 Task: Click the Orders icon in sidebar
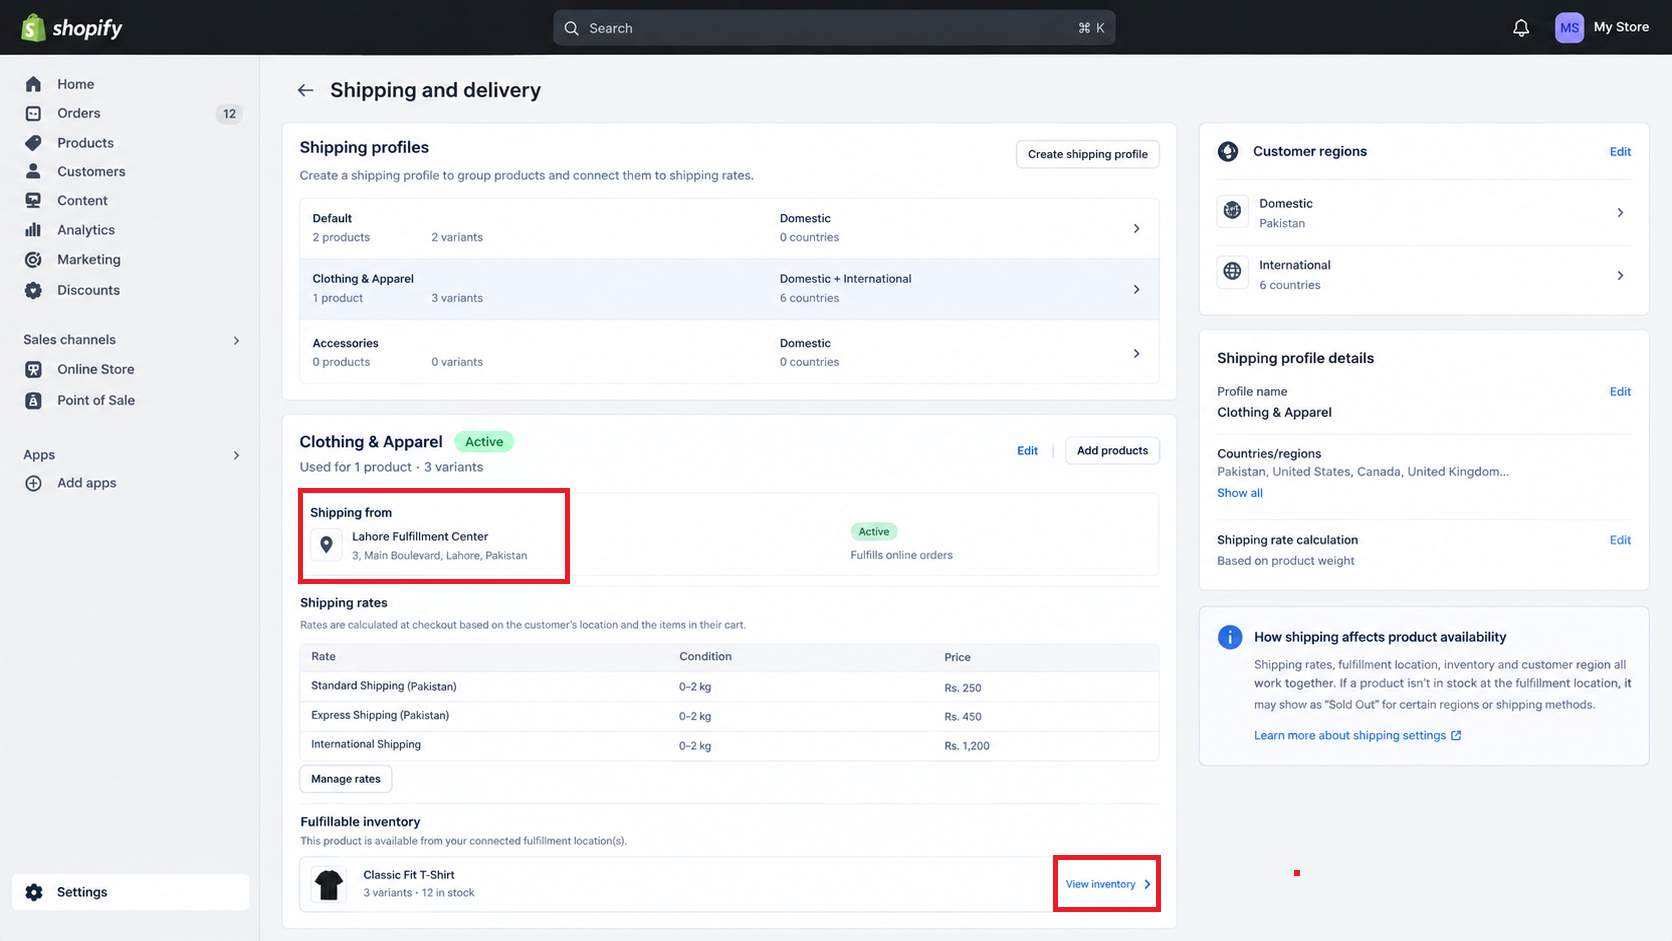click(33, 113)
